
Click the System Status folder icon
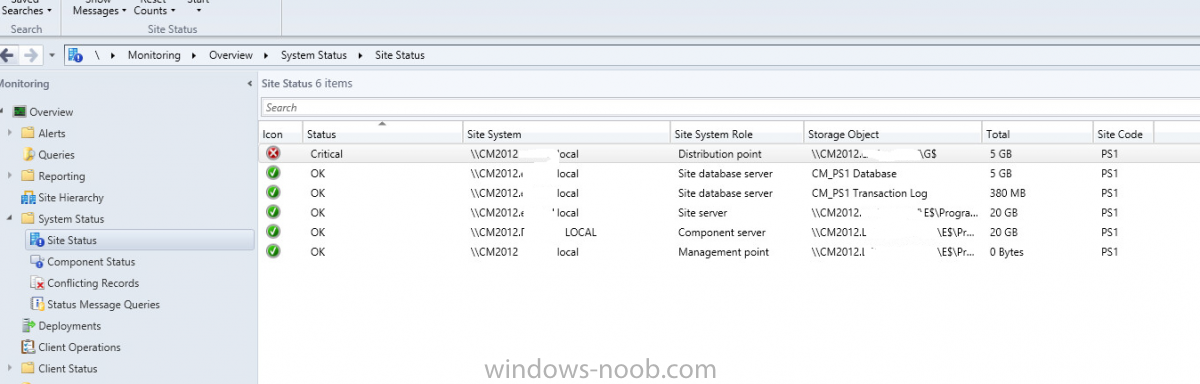(x=28, y=219)
